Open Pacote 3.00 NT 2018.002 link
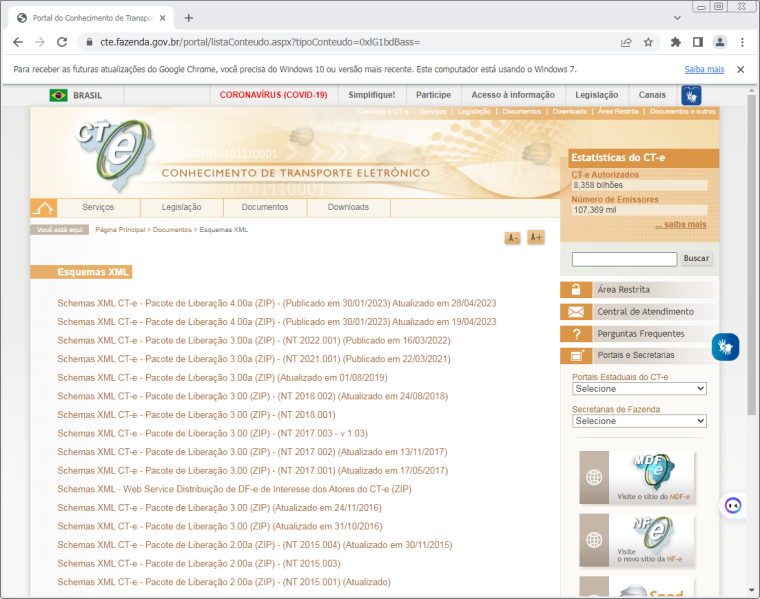760x599 pixels. tap(253, 396)
